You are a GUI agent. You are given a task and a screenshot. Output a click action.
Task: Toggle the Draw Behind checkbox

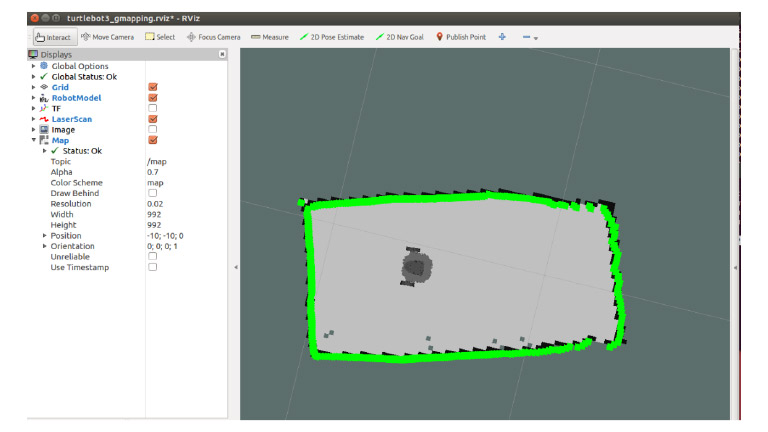[153, 193]
